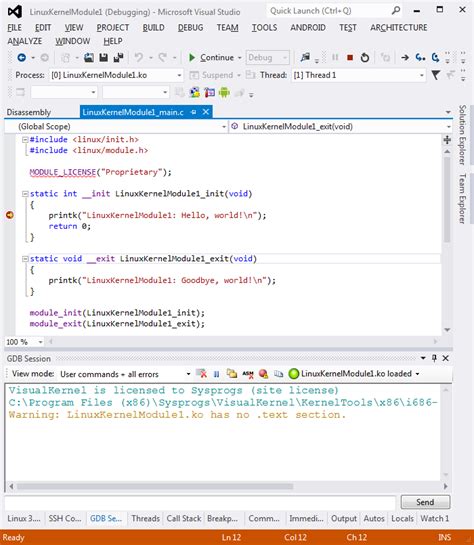Open the ANDROID menu

coord(308,27)
